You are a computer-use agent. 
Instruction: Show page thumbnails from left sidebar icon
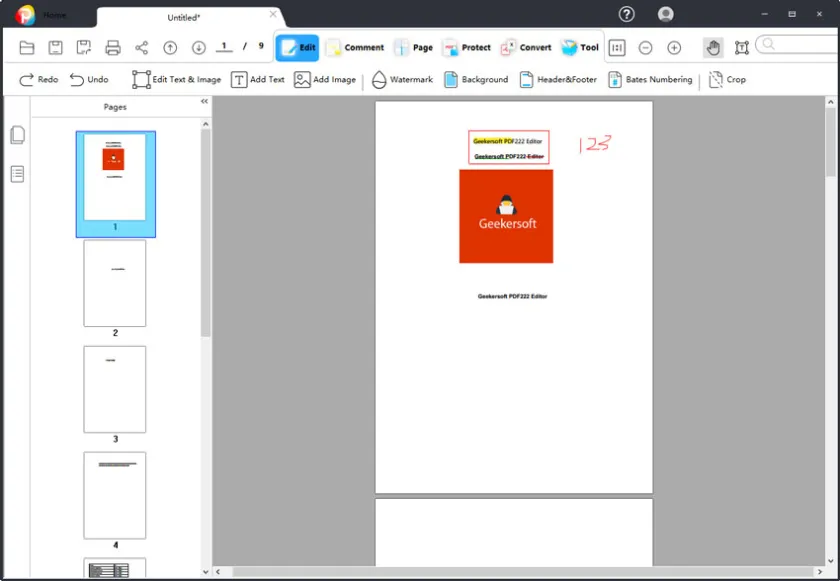pos(17,135)
